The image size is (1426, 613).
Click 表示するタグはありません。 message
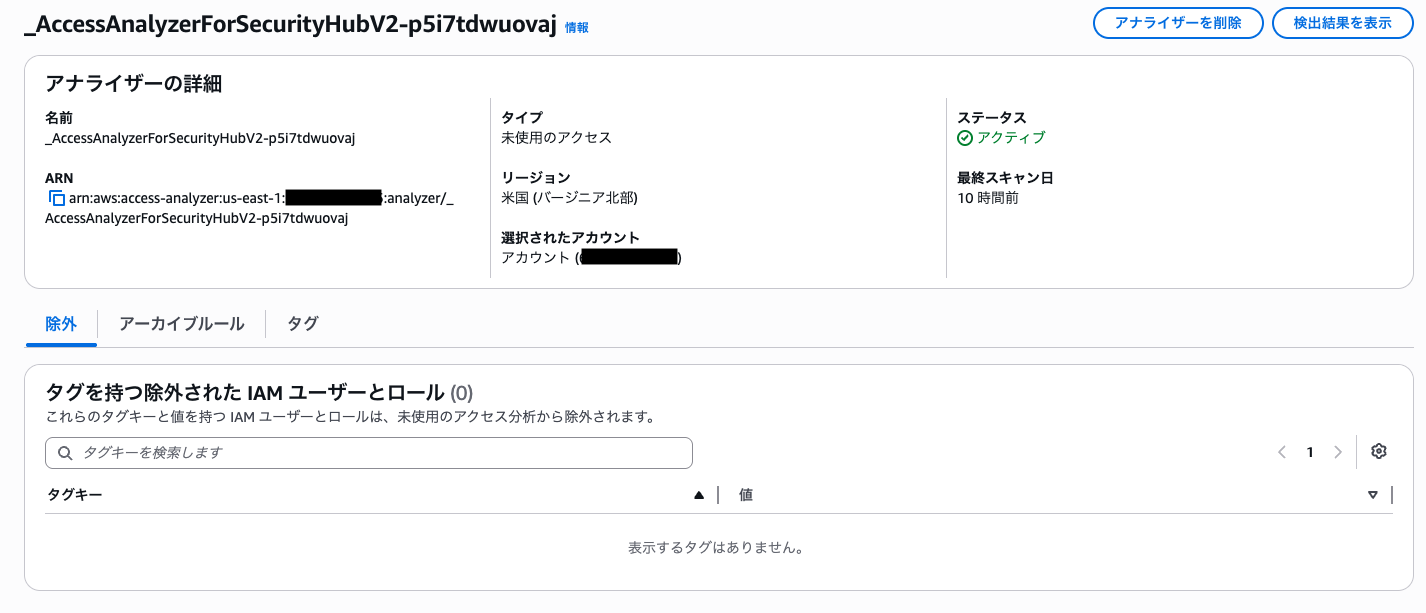(717, 548)
